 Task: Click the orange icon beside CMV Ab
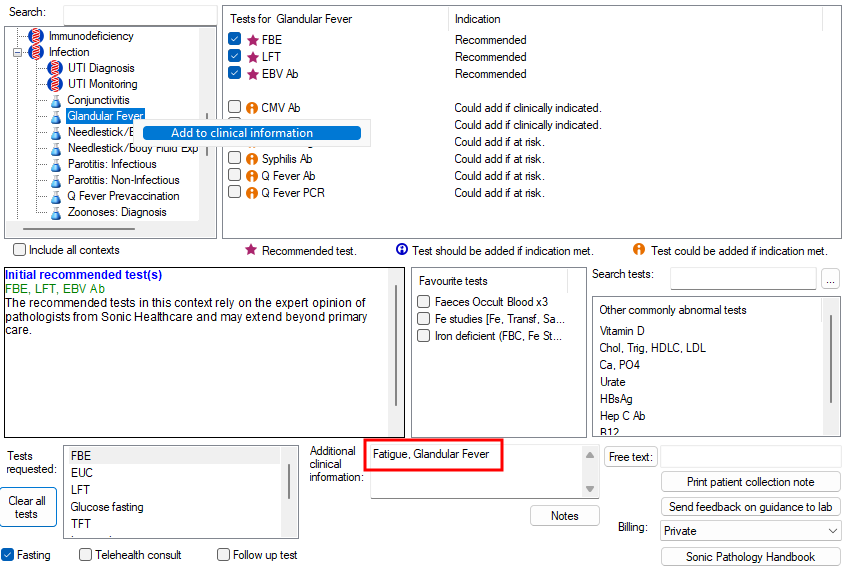pos(252,108)
